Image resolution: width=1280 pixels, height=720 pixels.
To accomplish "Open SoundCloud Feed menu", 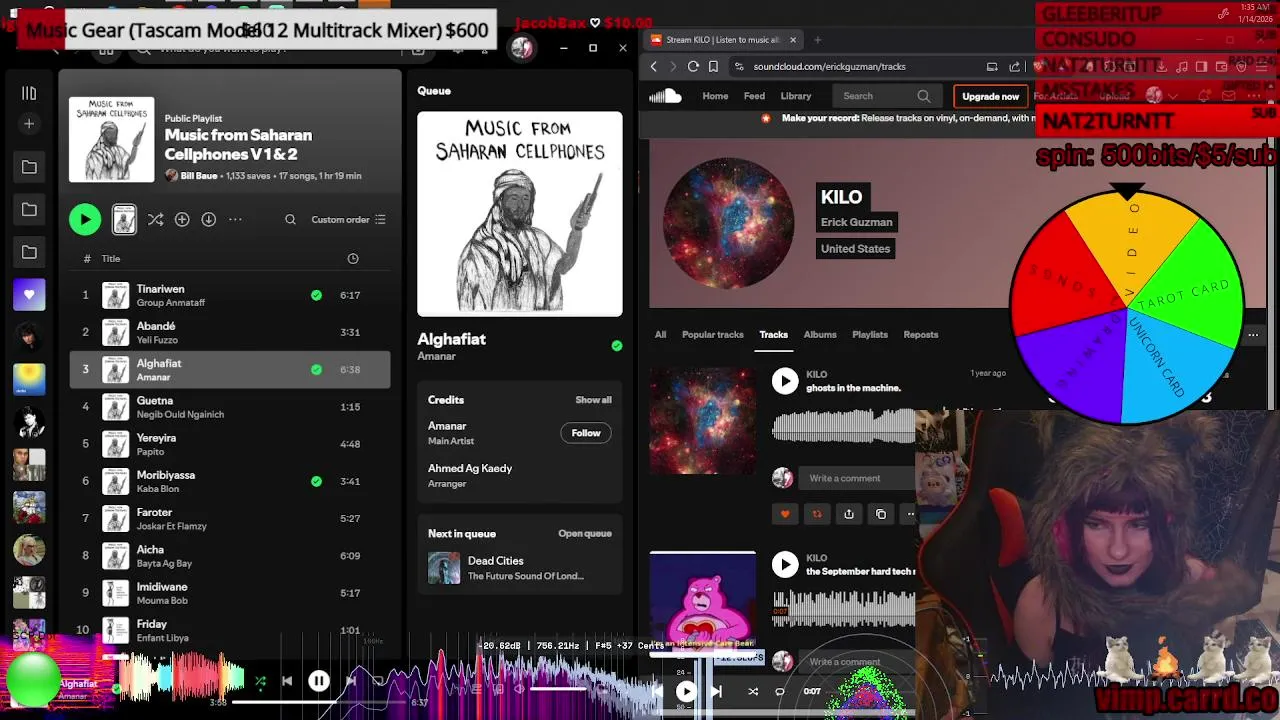I will click(754, 96).
